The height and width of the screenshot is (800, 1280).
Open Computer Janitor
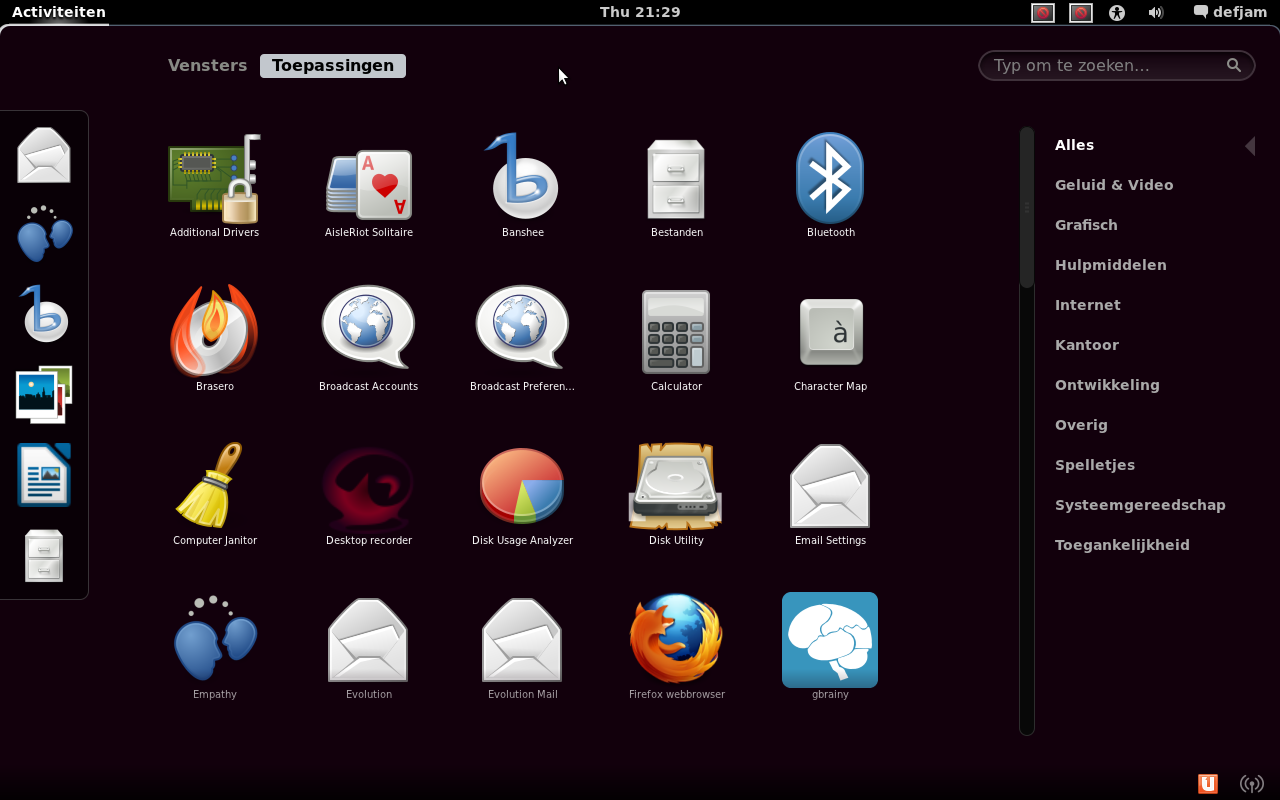(214, 486)
